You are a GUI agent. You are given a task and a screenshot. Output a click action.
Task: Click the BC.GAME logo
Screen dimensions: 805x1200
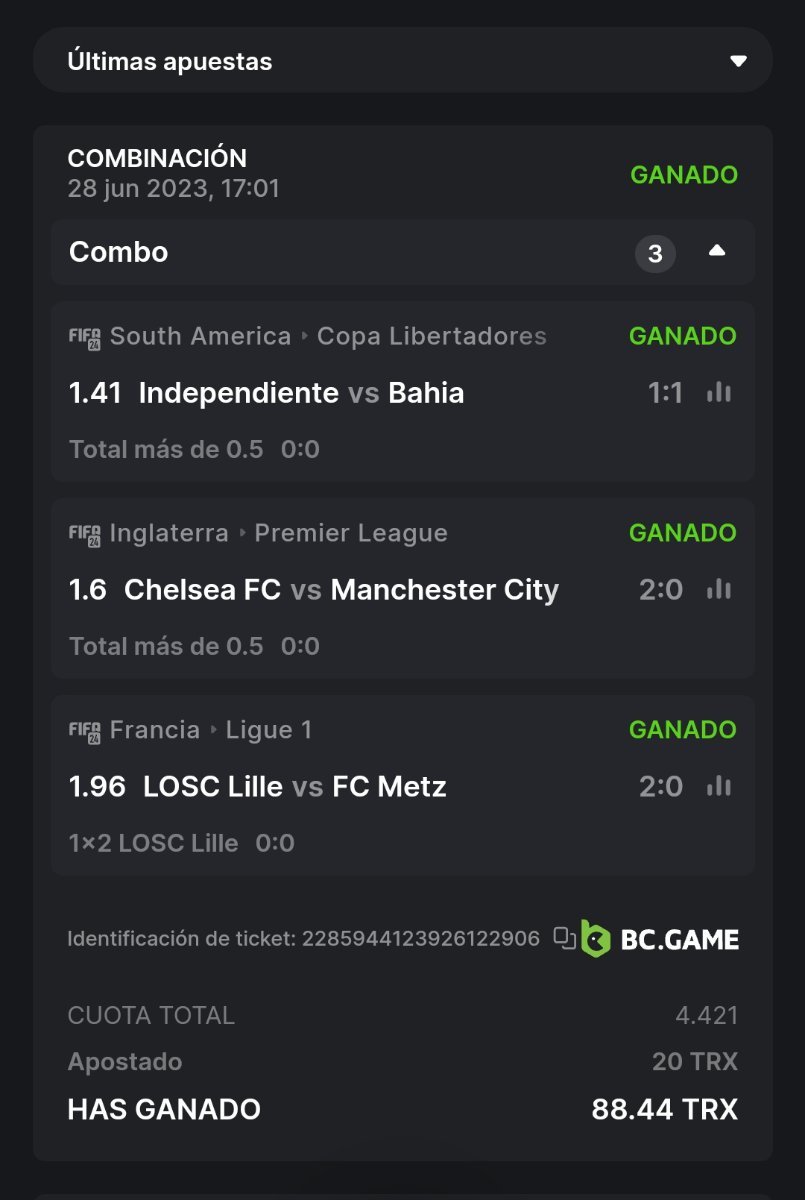(660, 939)
